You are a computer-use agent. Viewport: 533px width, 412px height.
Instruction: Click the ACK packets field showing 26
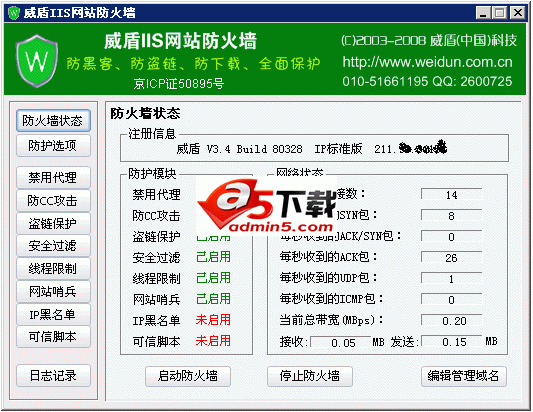click(x=451, y=258)
